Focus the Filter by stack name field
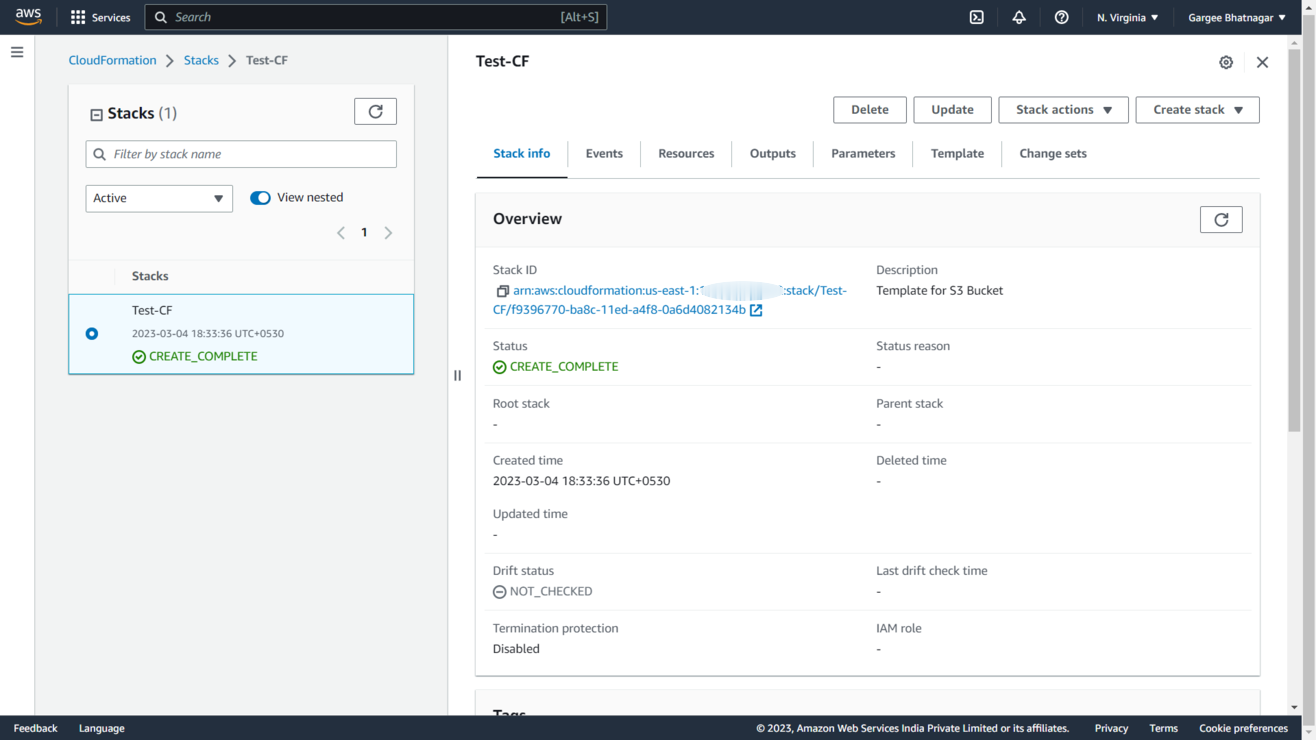Screen dimensions: 1316x740 [250, 154]
